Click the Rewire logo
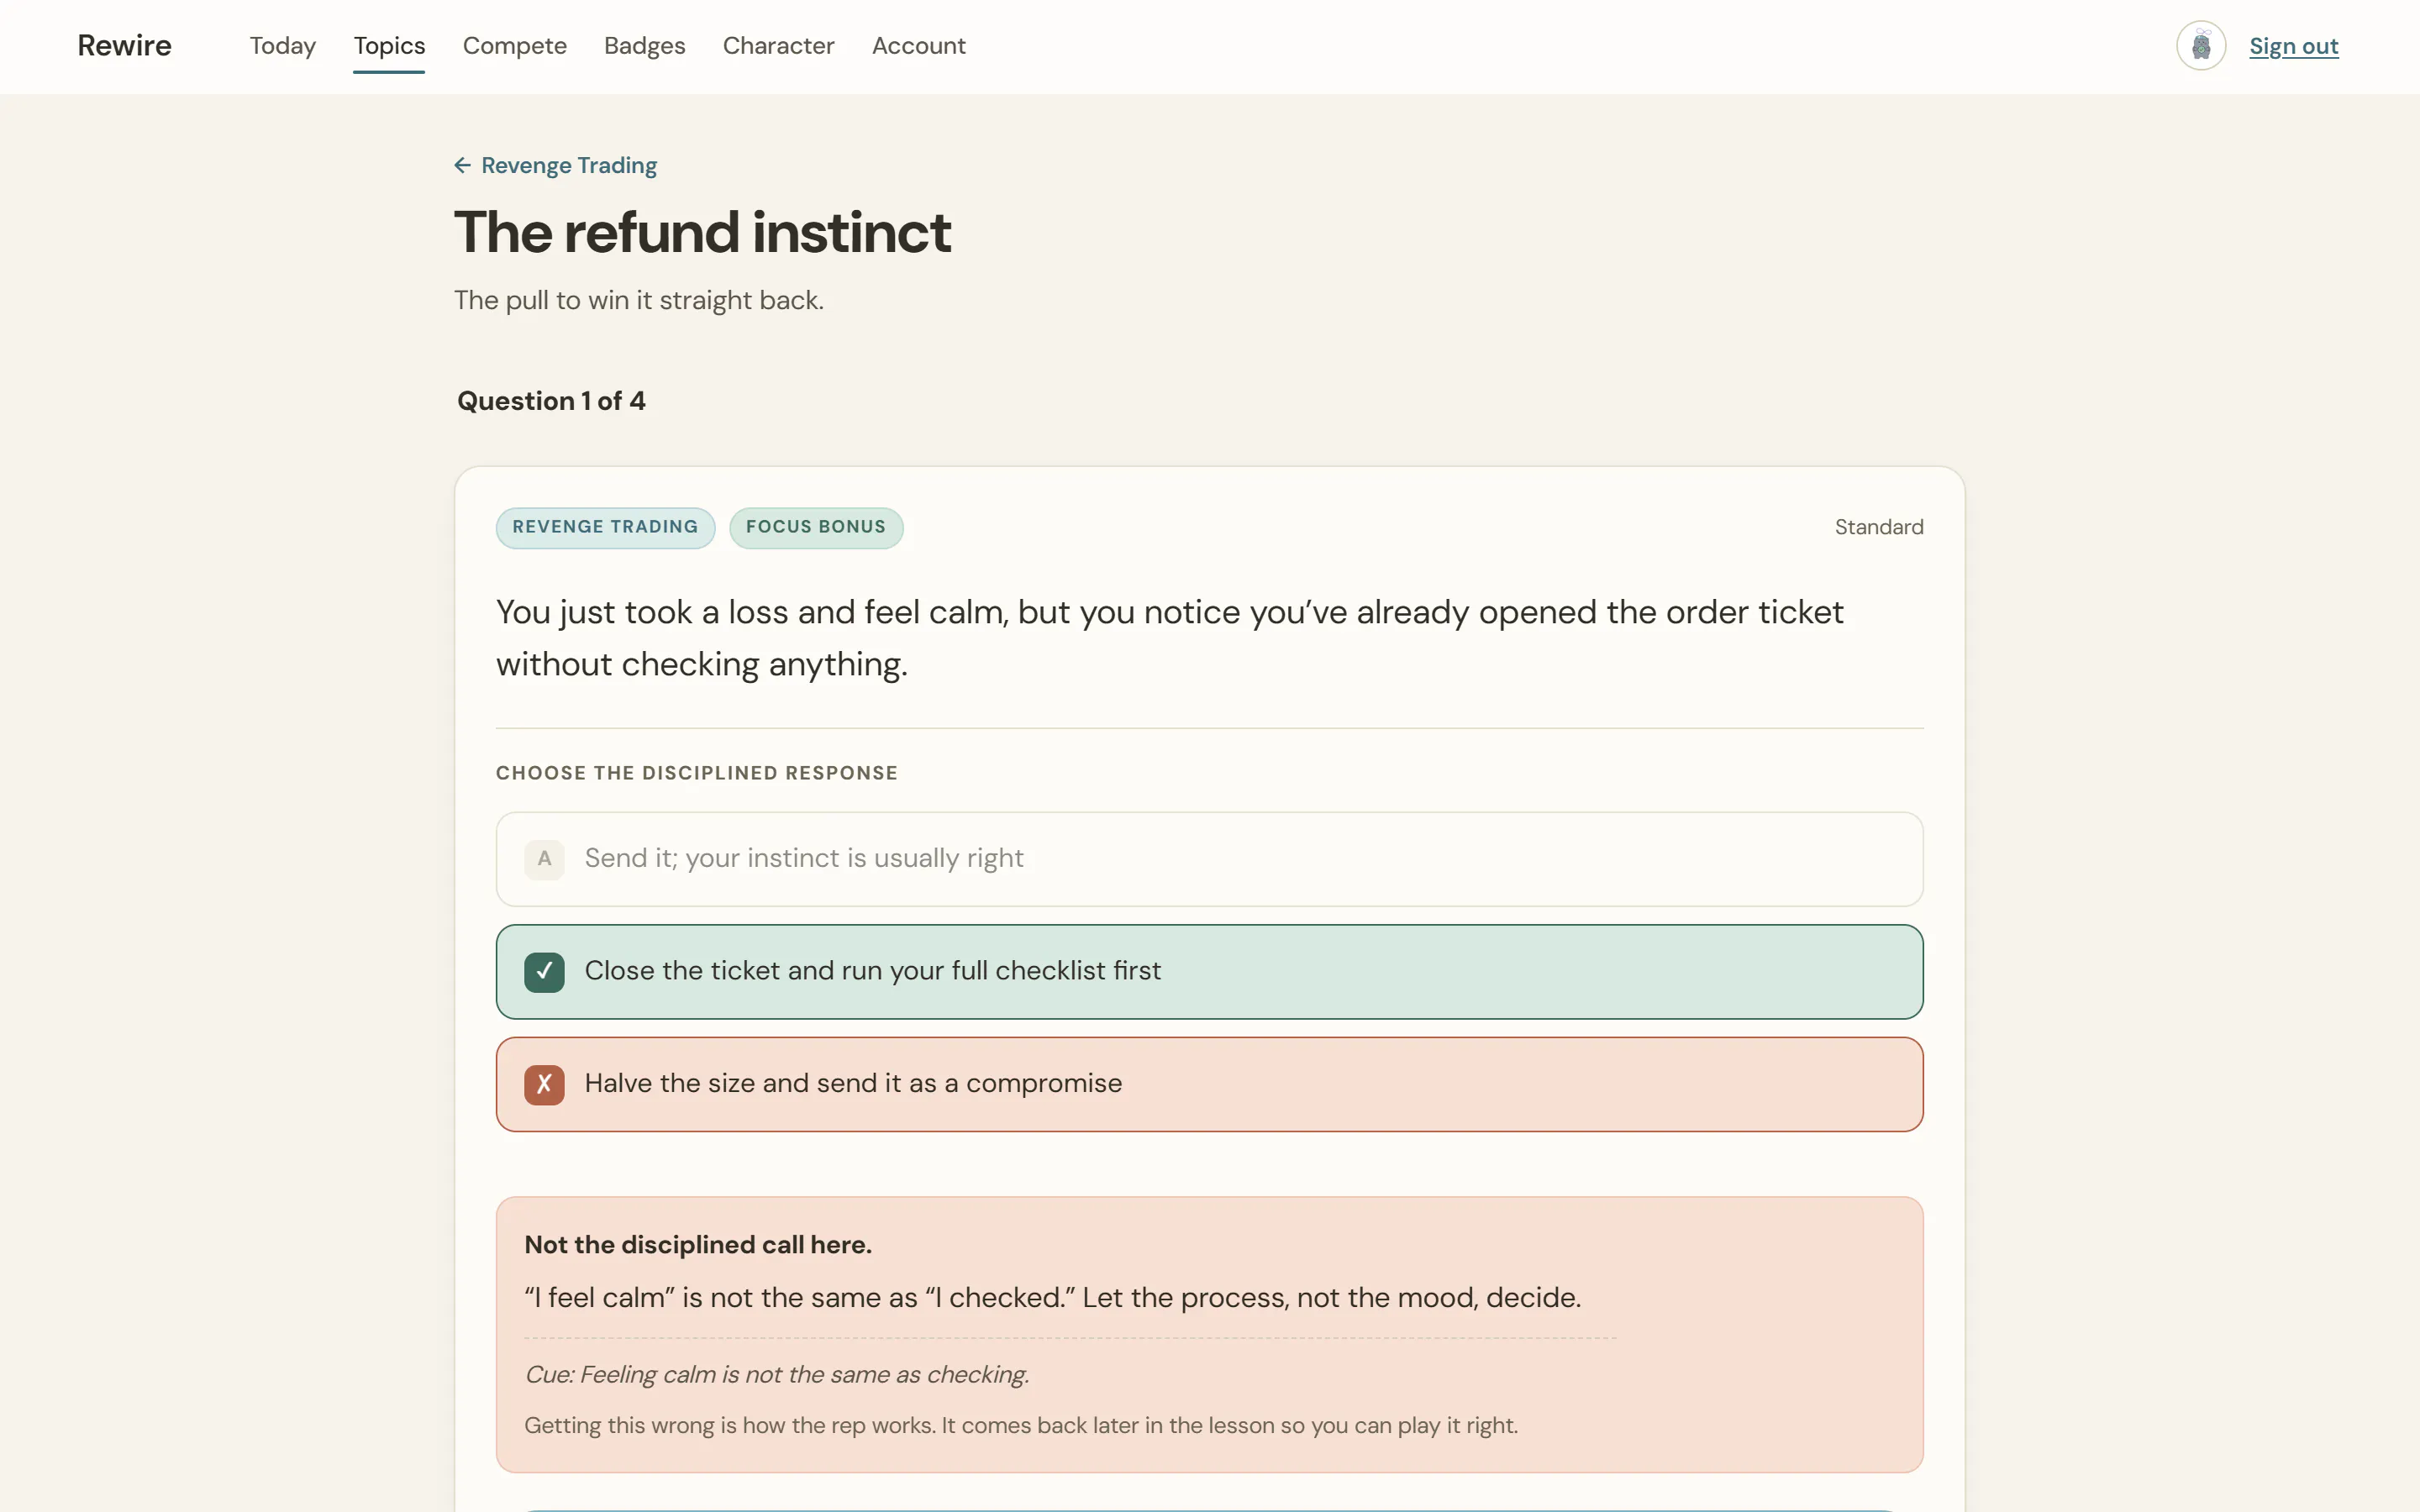The height and width of the screenshot is (1512, 2420). click(125, 46)
